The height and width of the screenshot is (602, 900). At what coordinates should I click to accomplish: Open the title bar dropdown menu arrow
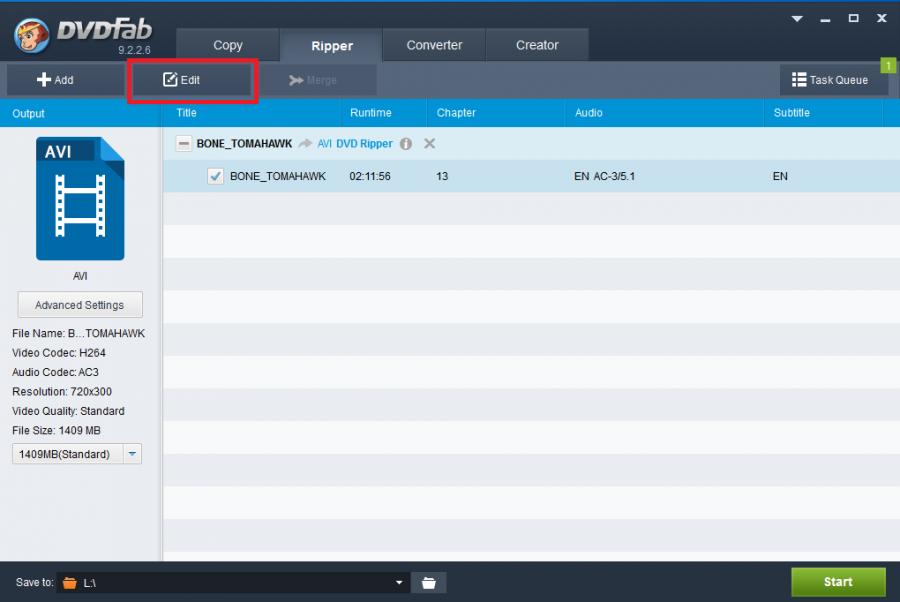click(797, 18)
